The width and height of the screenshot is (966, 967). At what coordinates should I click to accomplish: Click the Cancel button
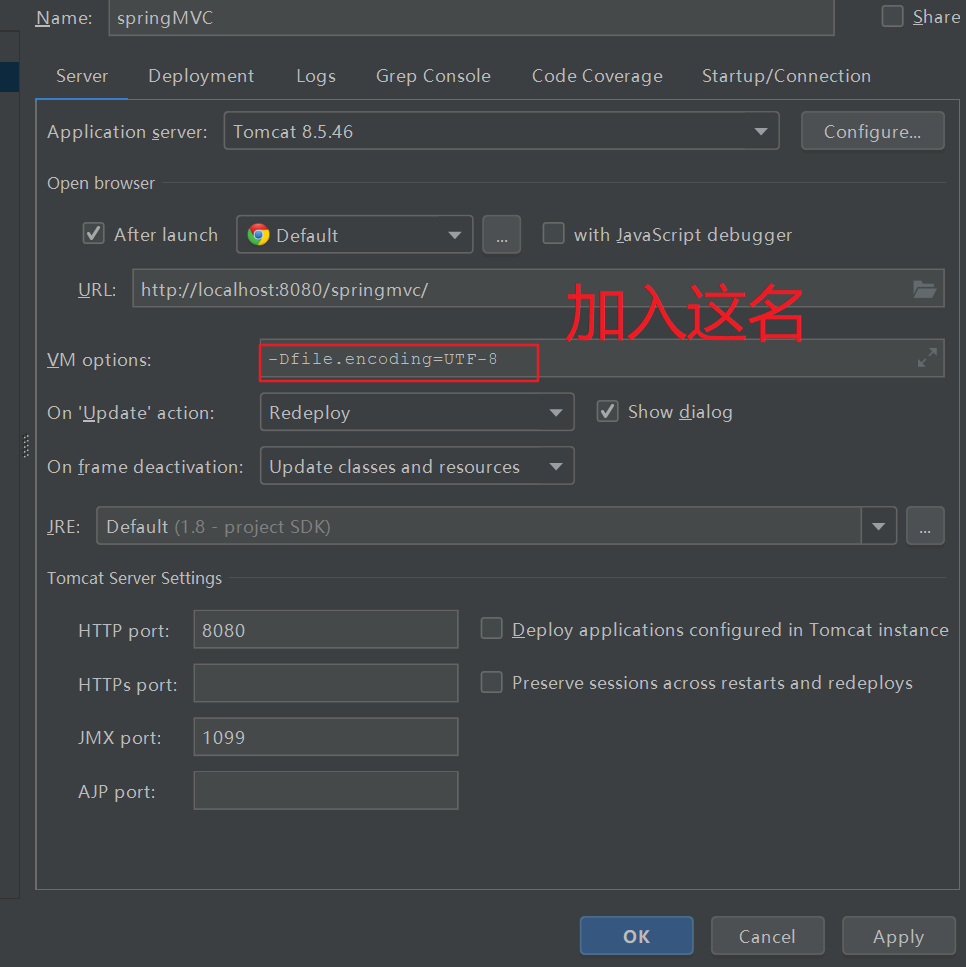767,936
